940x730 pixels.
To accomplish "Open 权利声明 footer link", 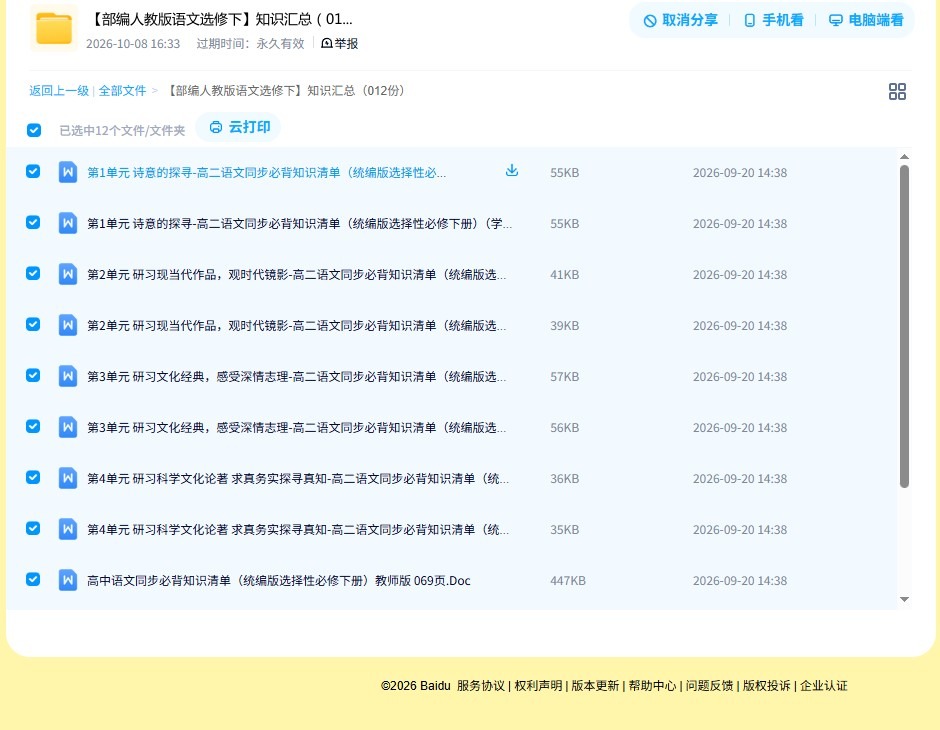I will 538,685.
